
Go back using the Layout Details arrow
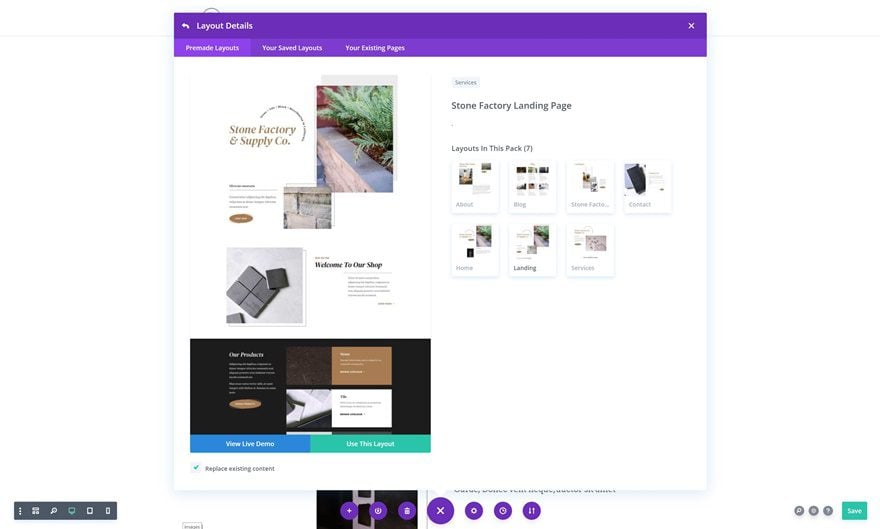(186, 26)
